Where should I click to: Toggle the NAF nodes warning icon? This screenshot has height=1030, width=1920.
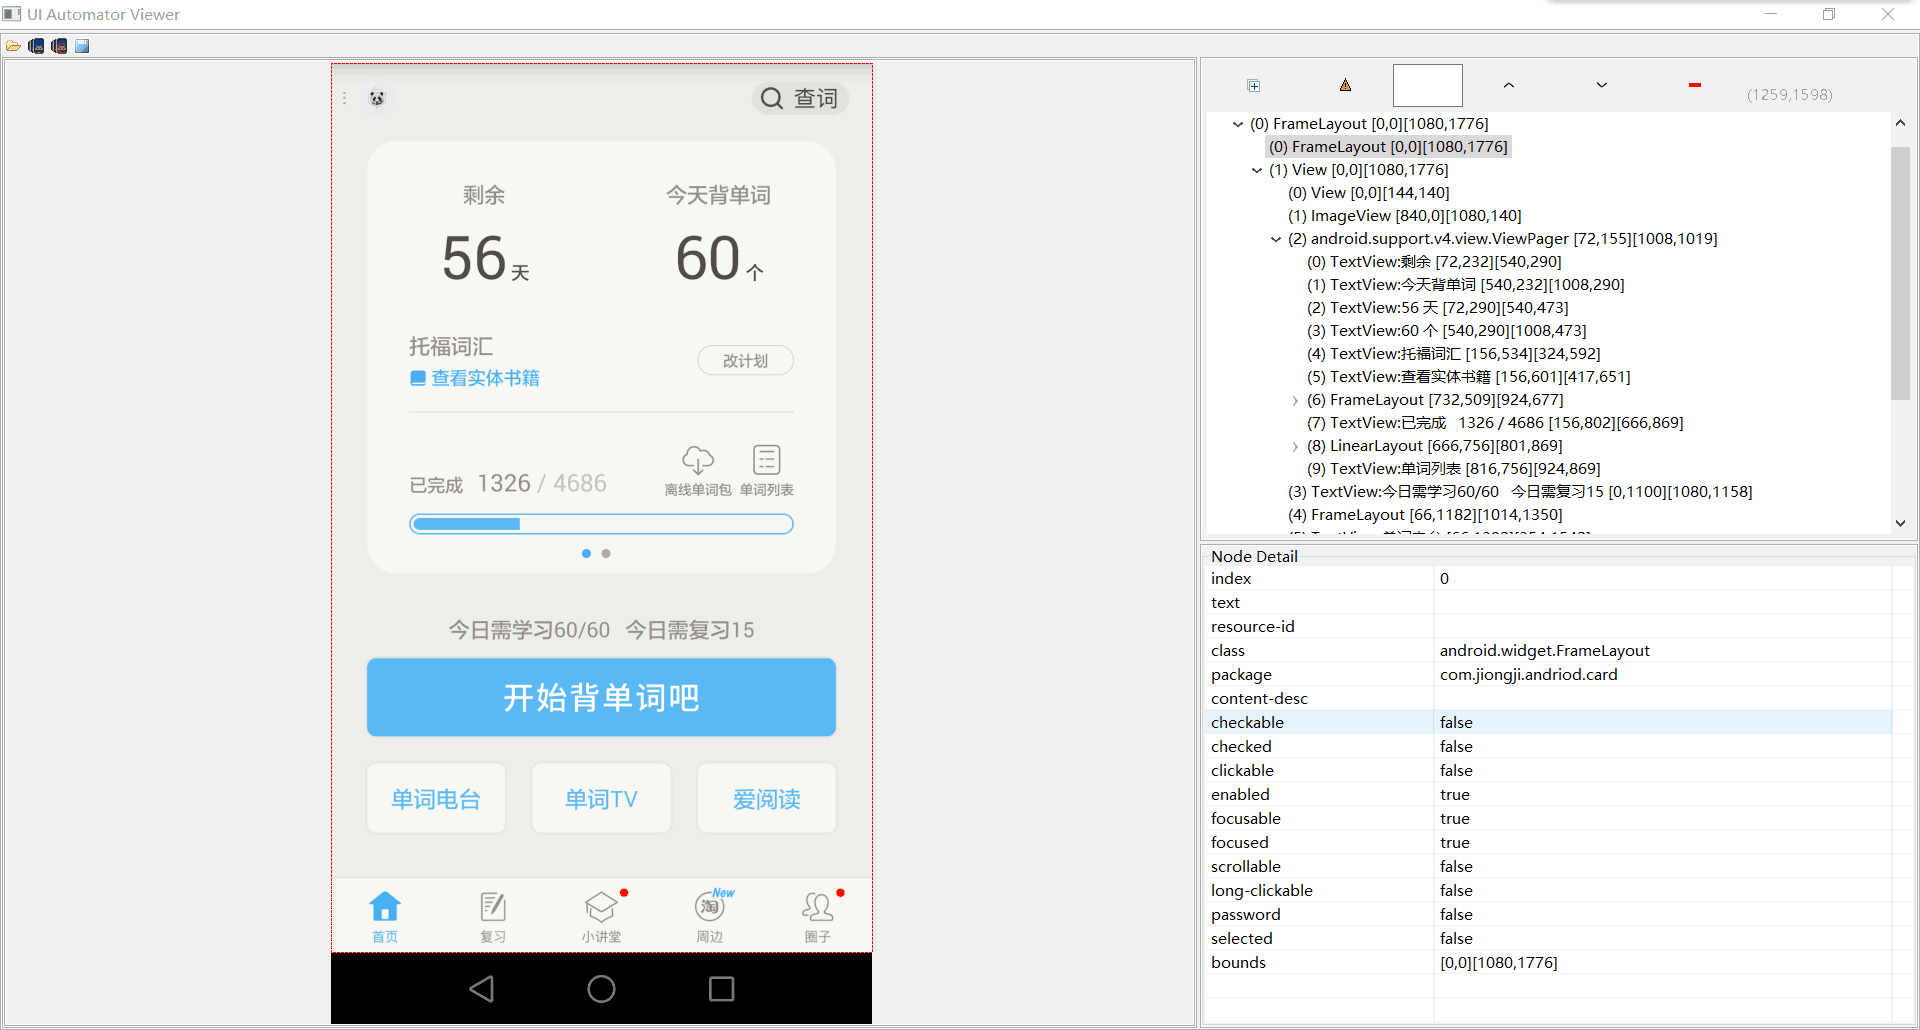pos(1346,85)
